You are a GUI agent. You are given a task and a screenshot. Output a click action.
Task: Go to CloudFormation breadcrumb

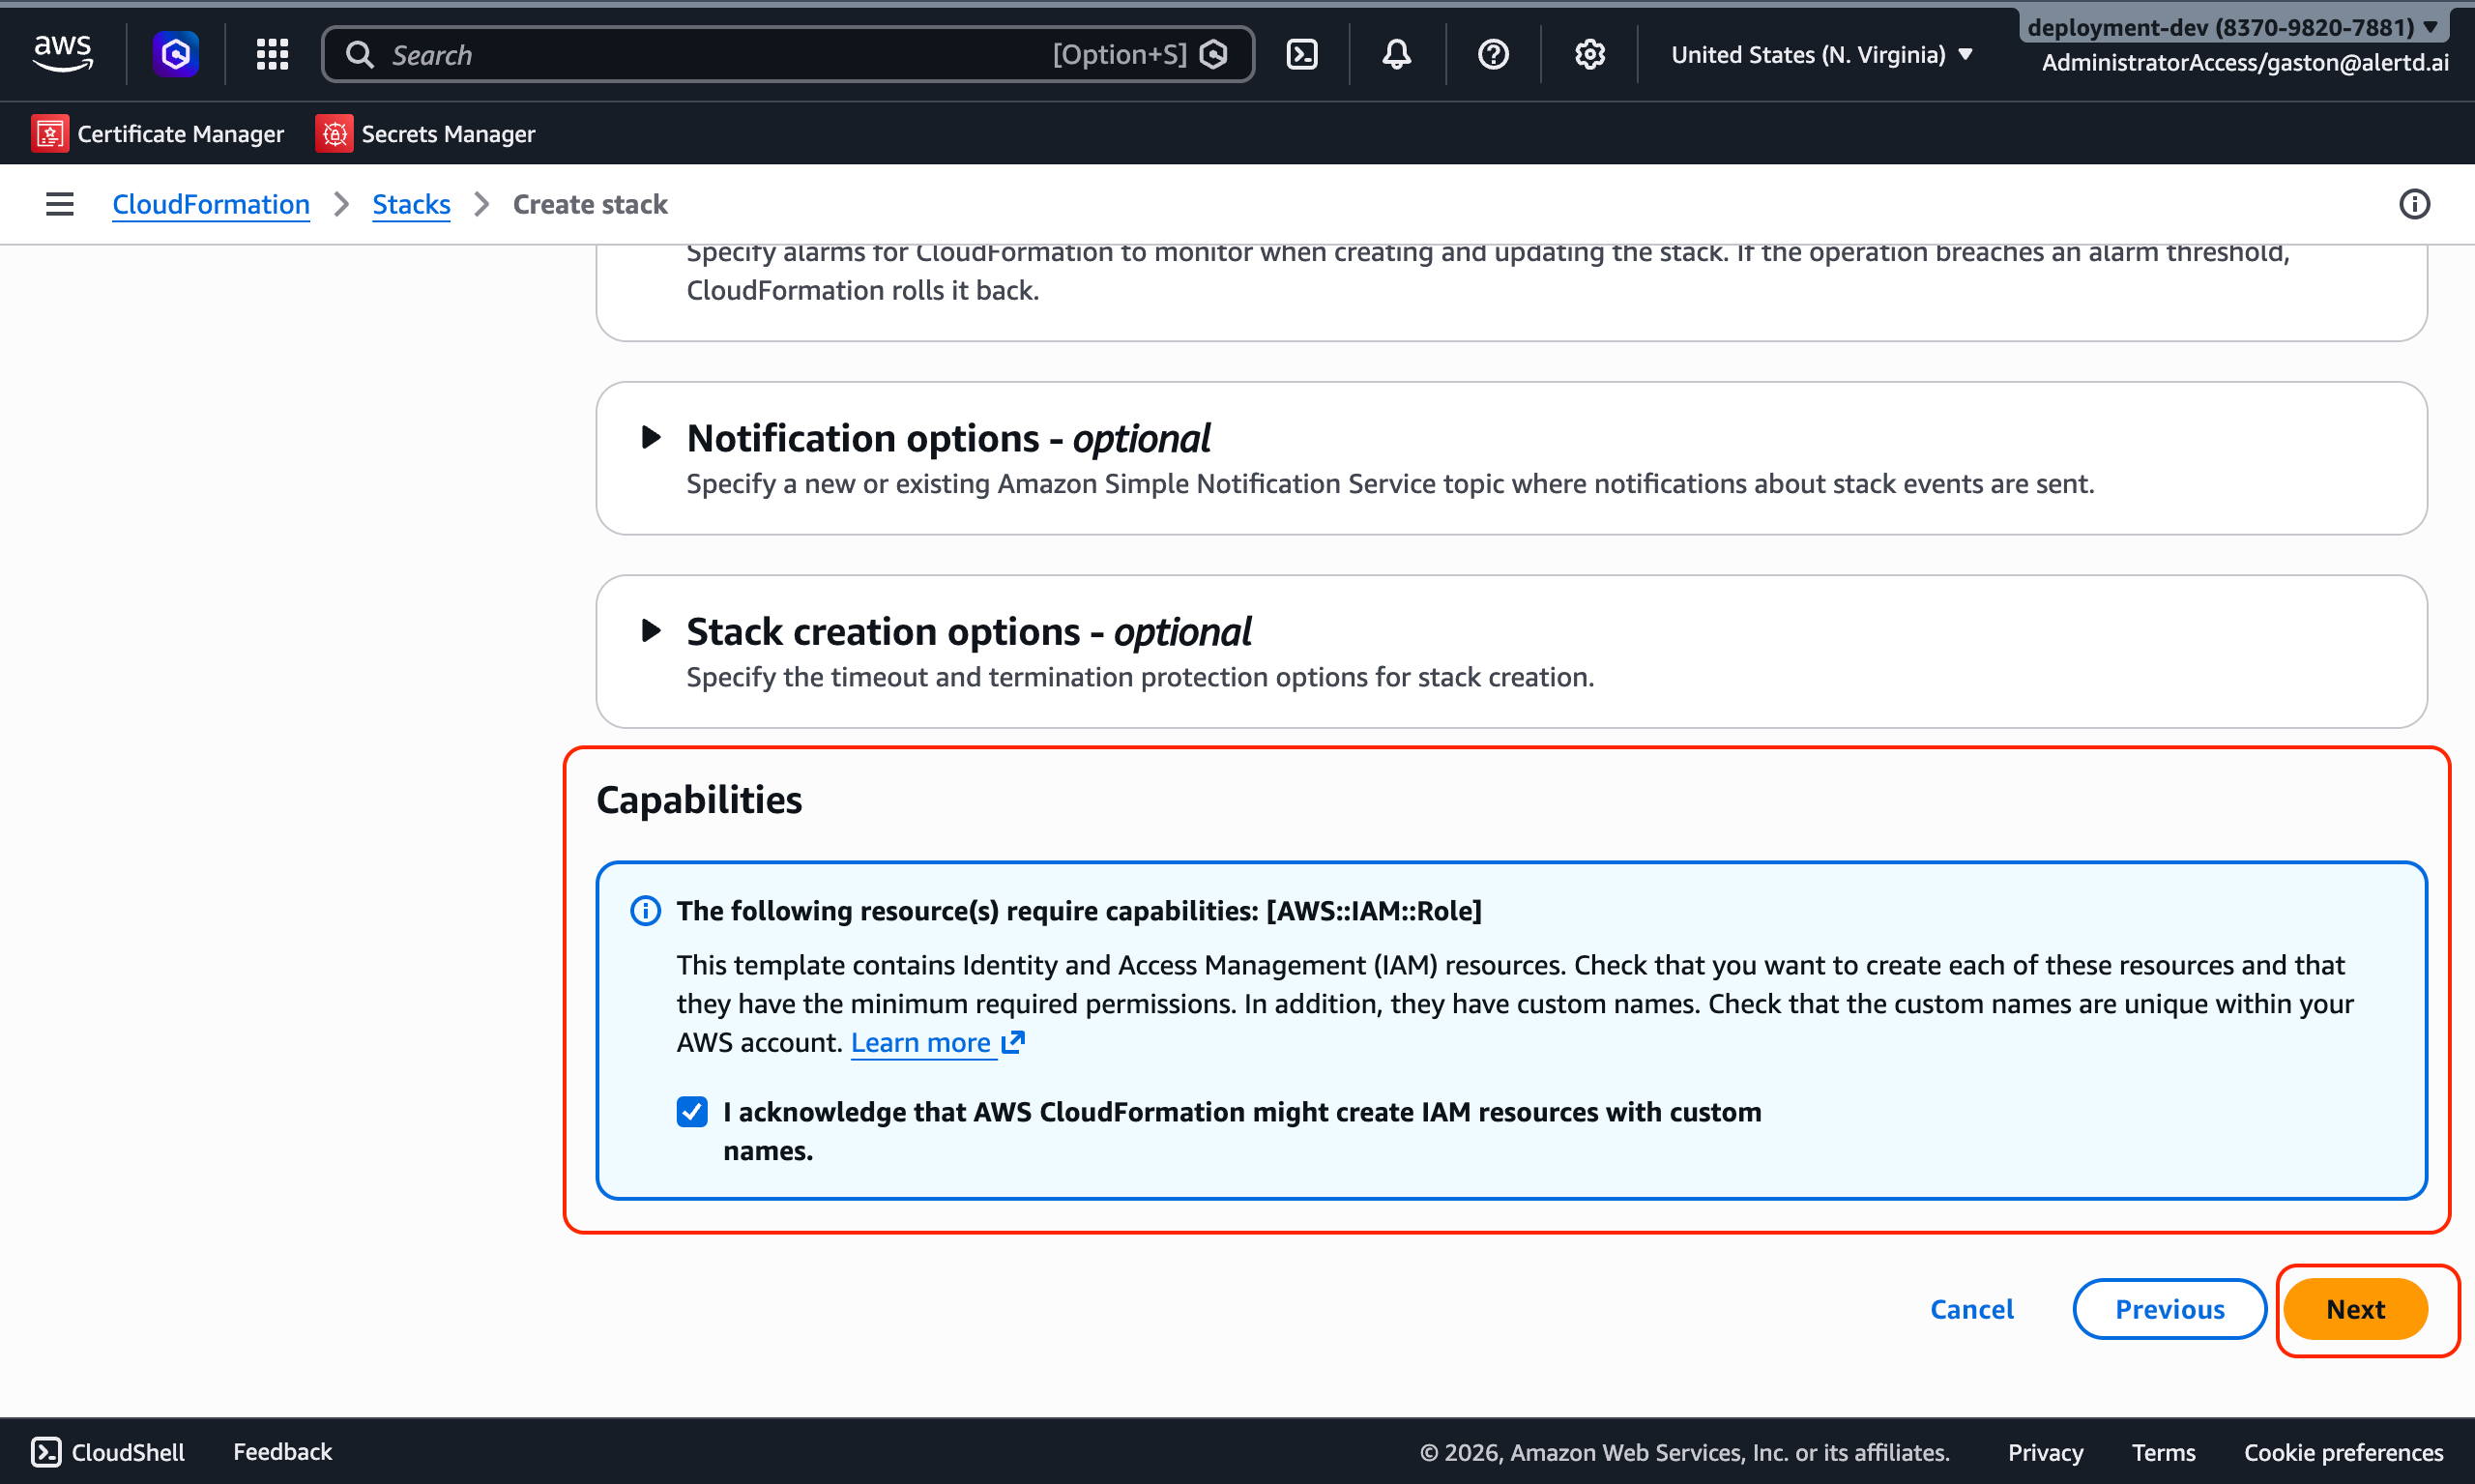point(211,204)
